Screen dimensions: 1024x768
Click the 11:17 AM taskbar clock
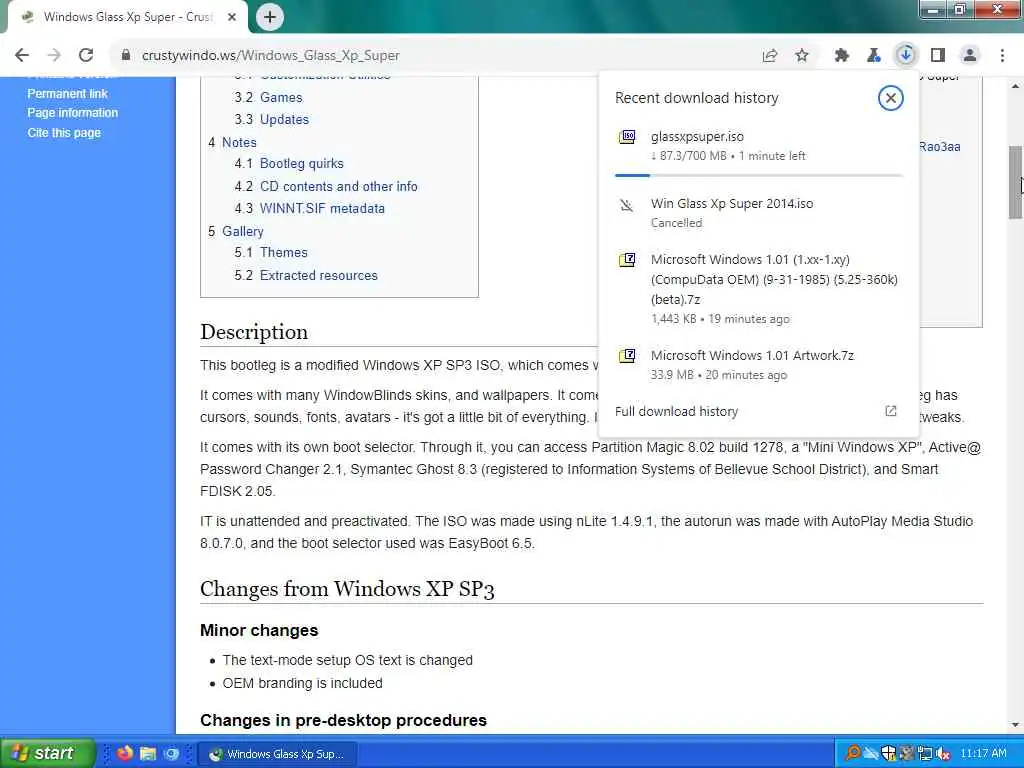984,754
